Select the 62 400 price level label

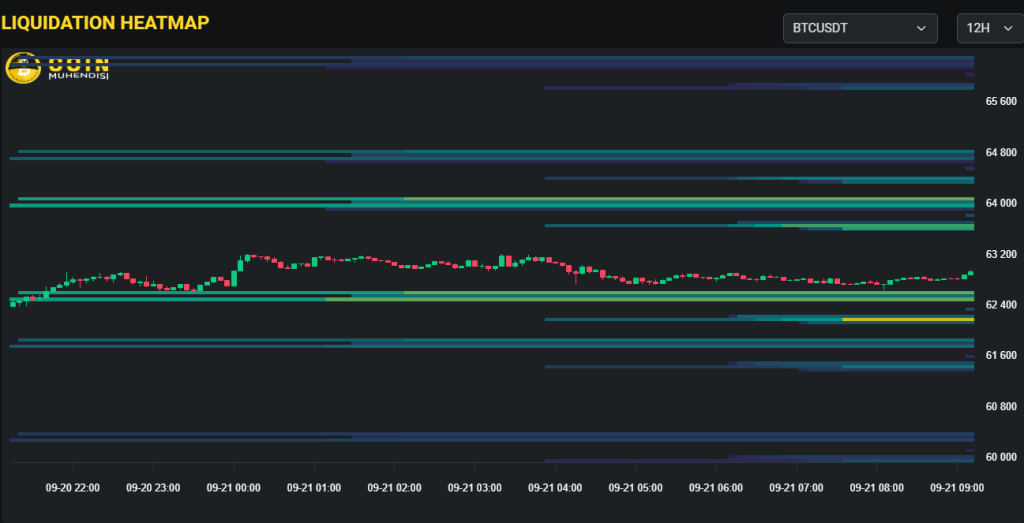point(1000,305)
